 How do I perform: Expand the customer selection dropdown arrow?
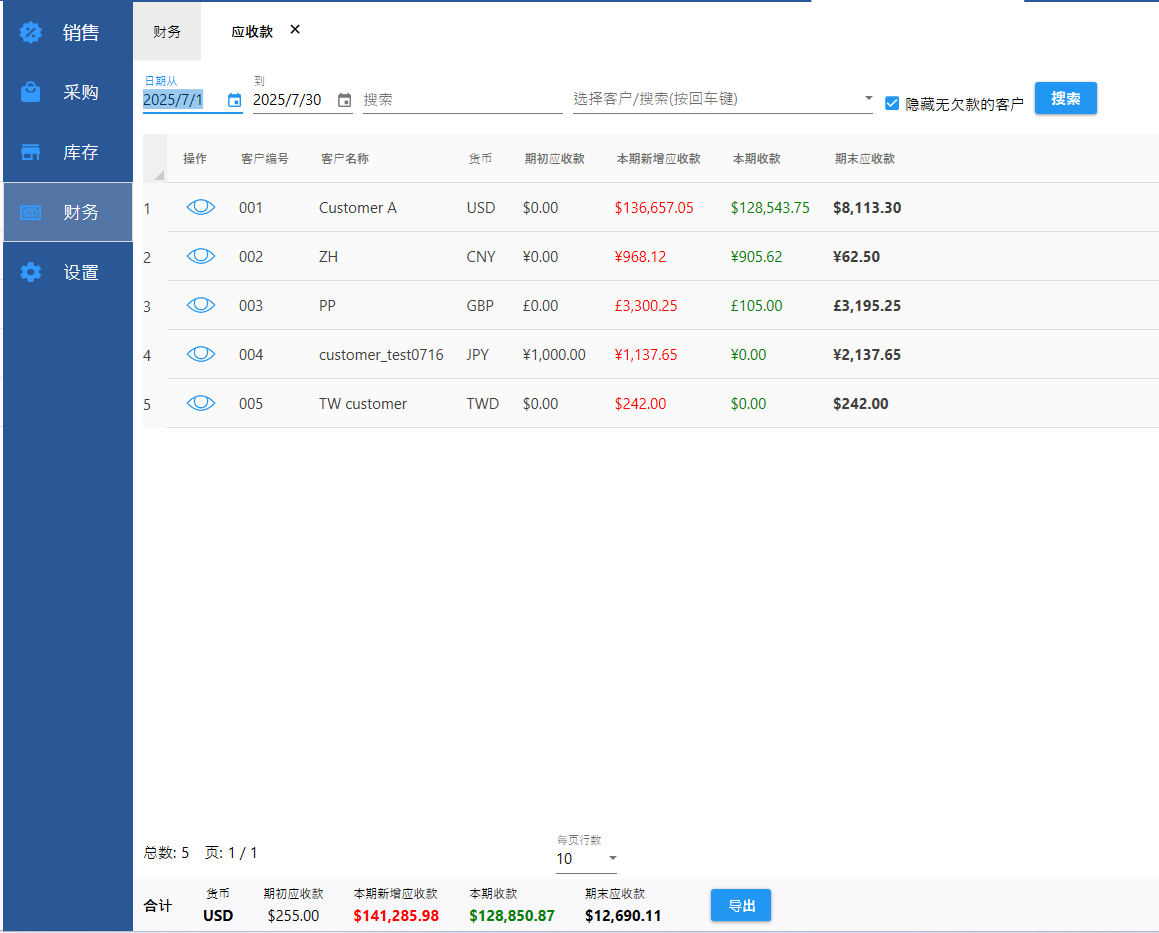[867, 99]
